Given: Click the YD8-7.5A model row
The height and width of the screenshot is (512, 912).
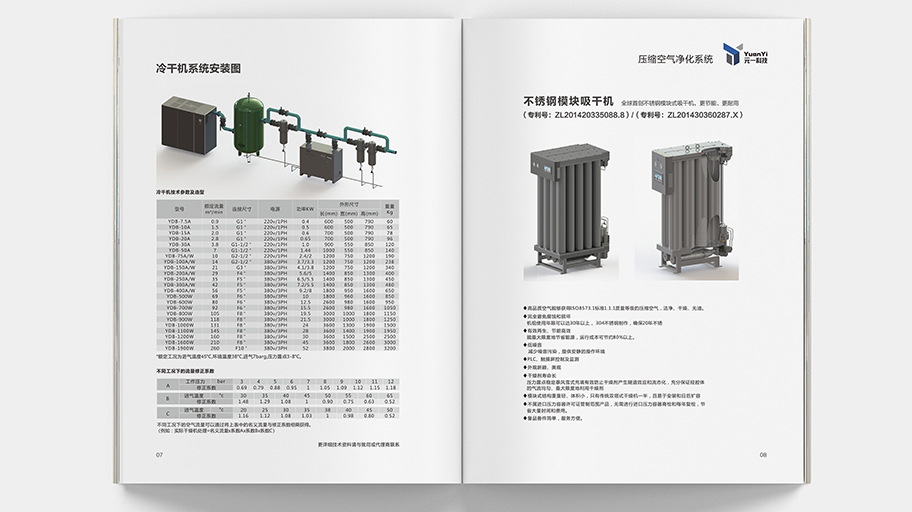Looking at the screenshot, I should click(277, 222).
